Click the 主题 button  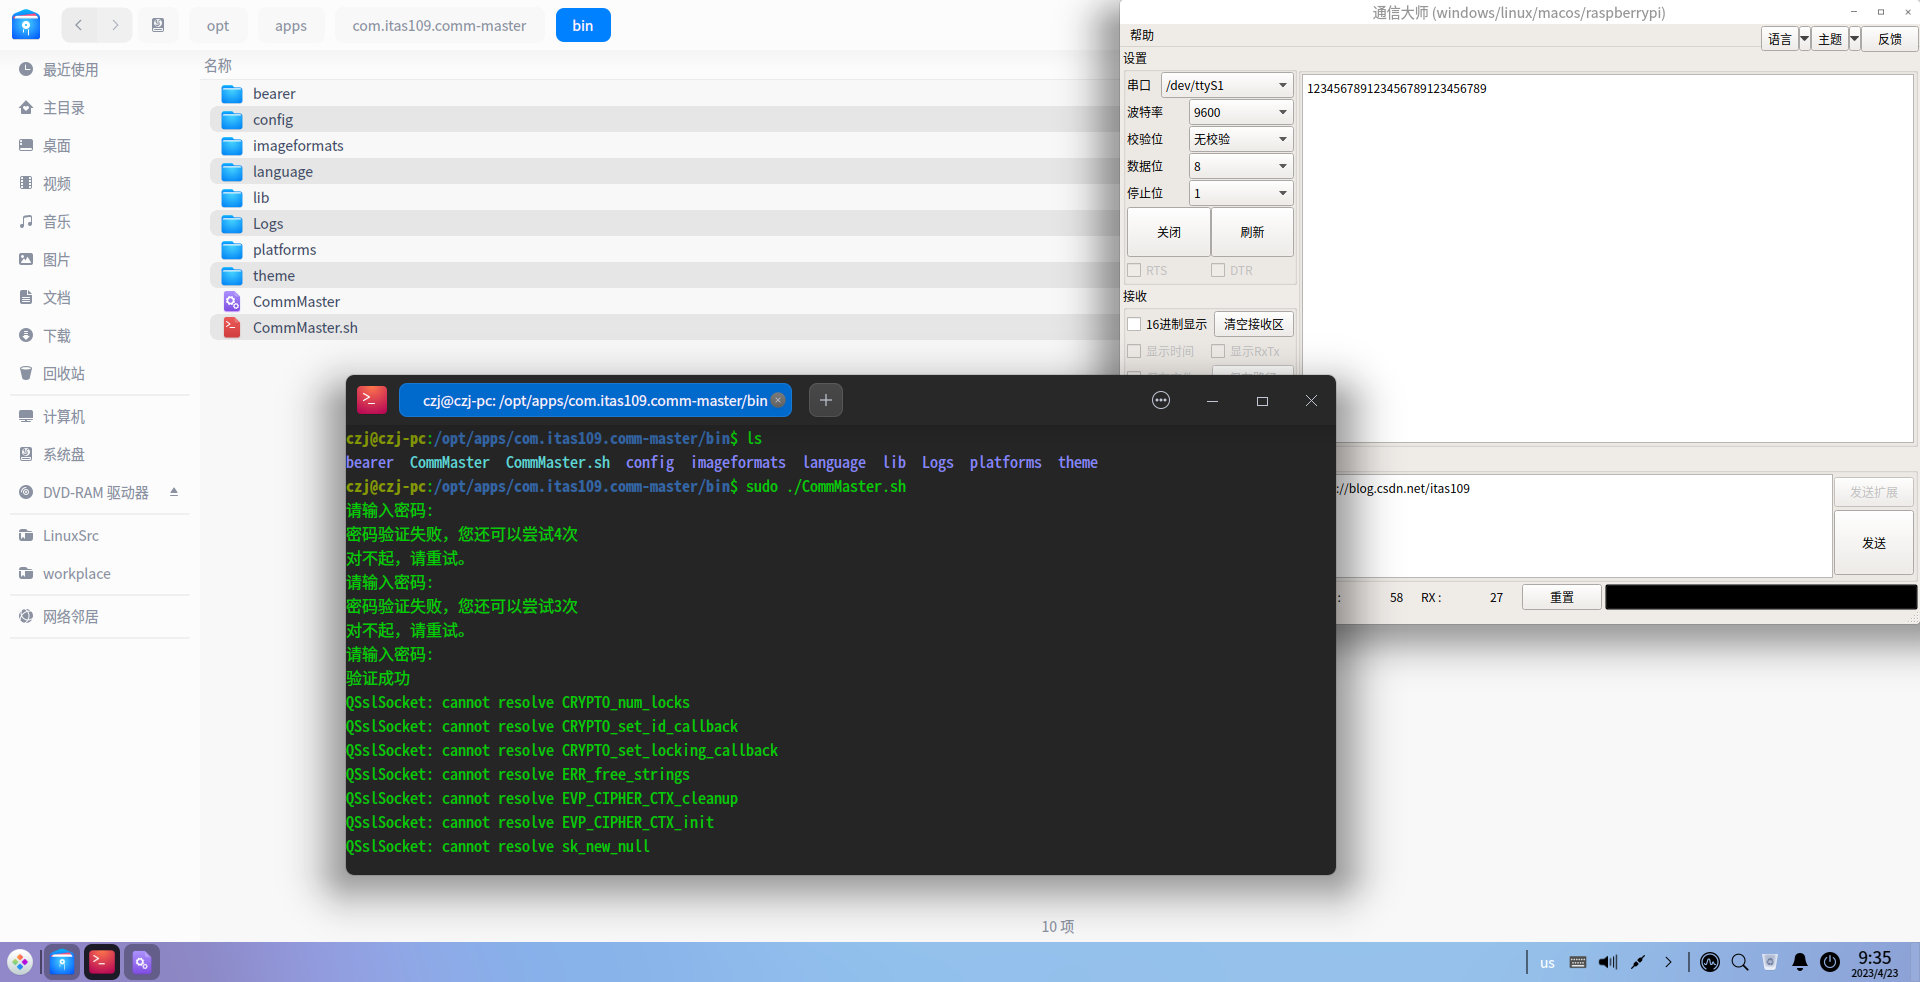(1830, 39)
